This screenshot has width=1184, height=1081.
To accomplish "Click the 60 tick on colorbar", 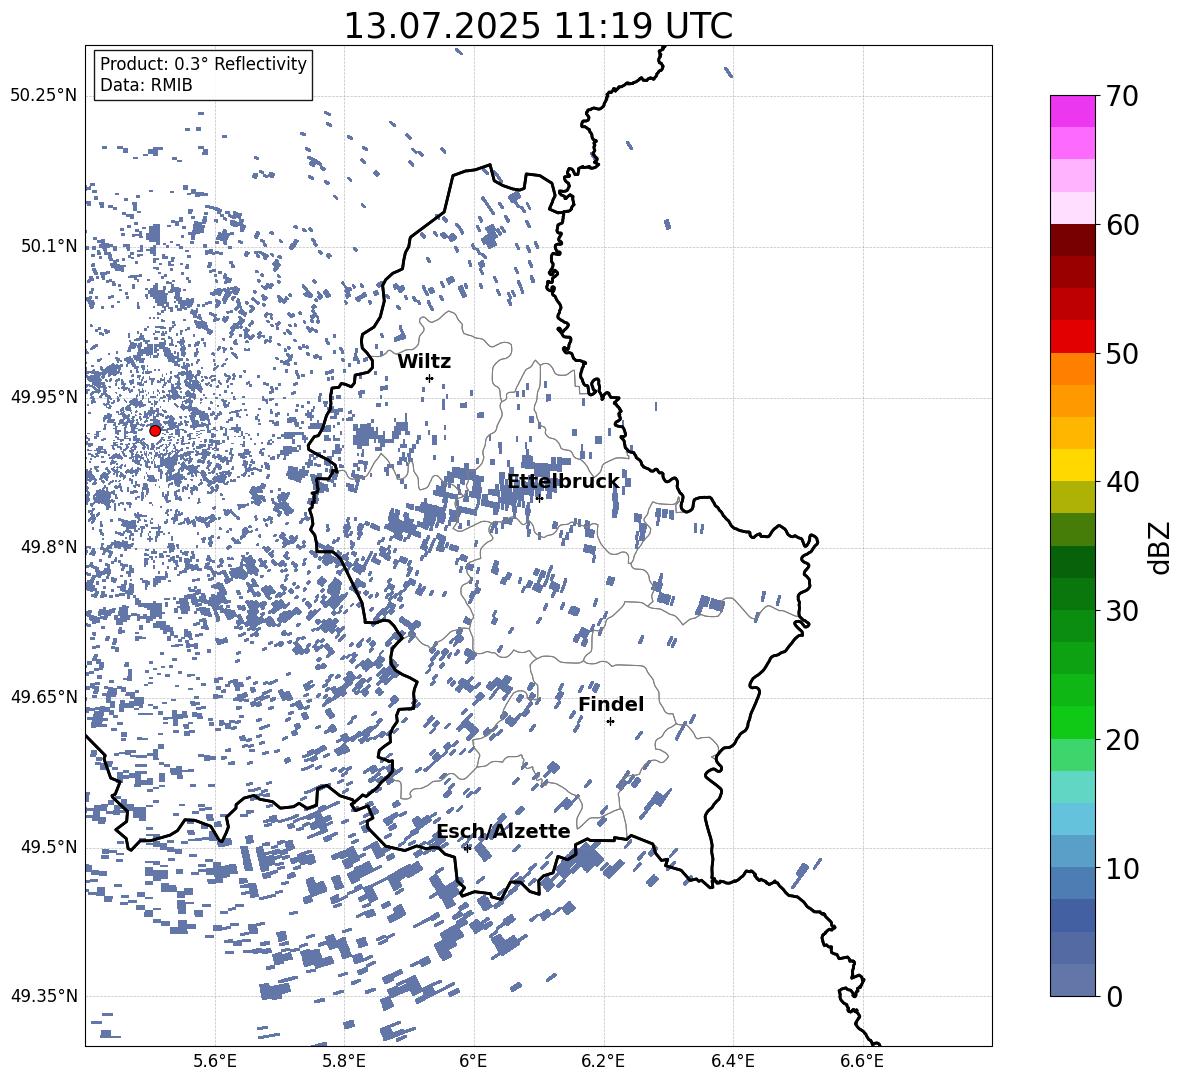I will (1122, 225).
